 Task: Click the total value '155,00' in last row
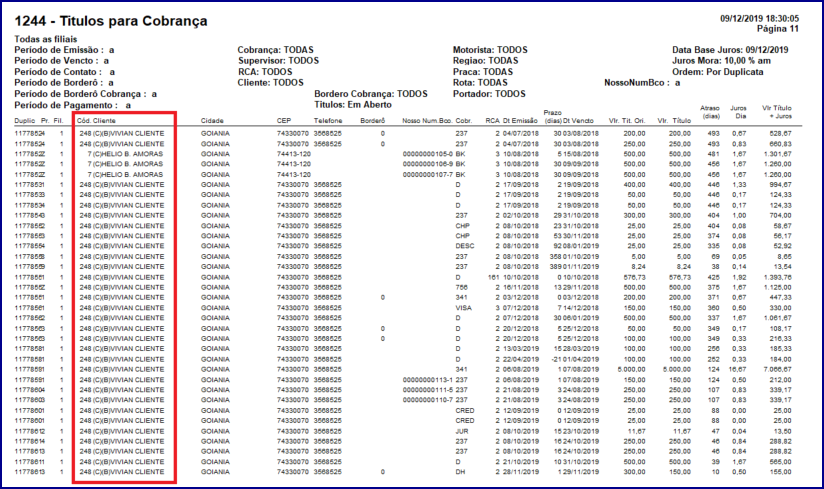[779, 472]
